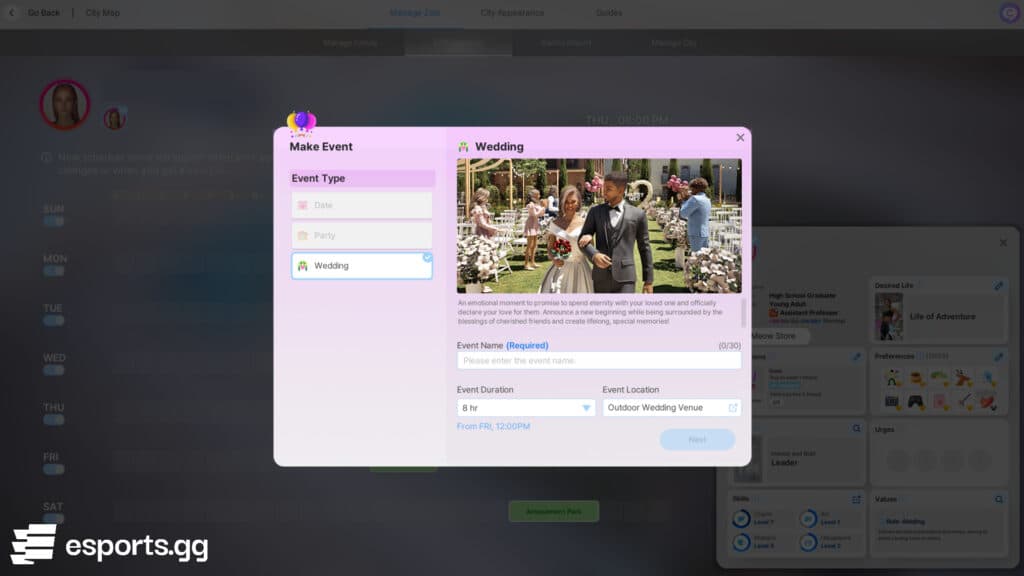The height and width of the screenshot is (576, 1024).
Task: Open the Event Duration dropdown showing 8 hr
Action: tap(526, 407)
